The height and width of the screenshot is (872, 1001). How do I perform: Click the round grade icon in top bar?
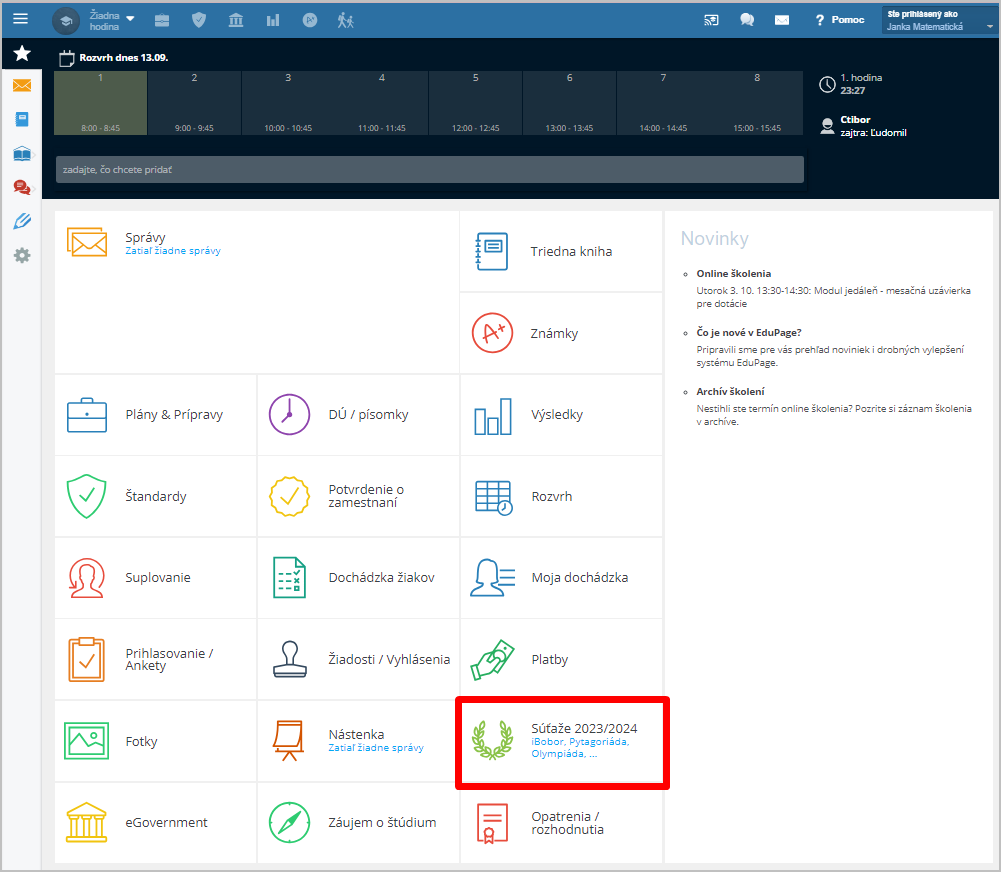click(x=310, y=20)
